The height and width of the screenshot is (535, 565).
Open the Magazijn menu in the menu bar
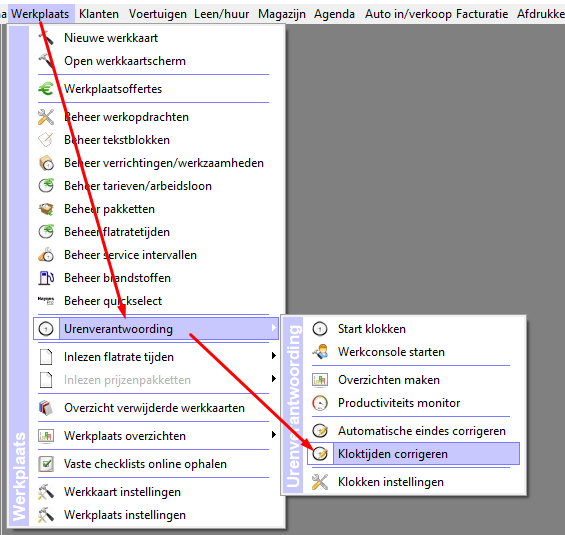click(282, 14)
